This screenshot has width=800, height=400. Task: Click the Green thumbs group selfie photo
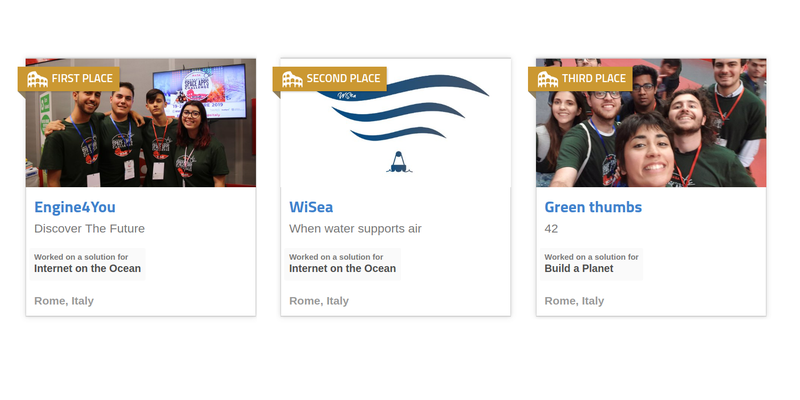point(651,122)
